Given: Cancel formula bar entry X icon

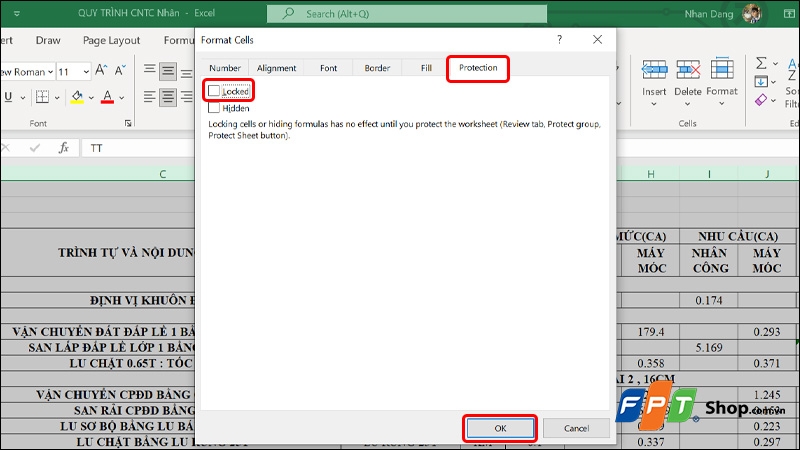Looking at the screenshot, I should (x=7, y=148).
